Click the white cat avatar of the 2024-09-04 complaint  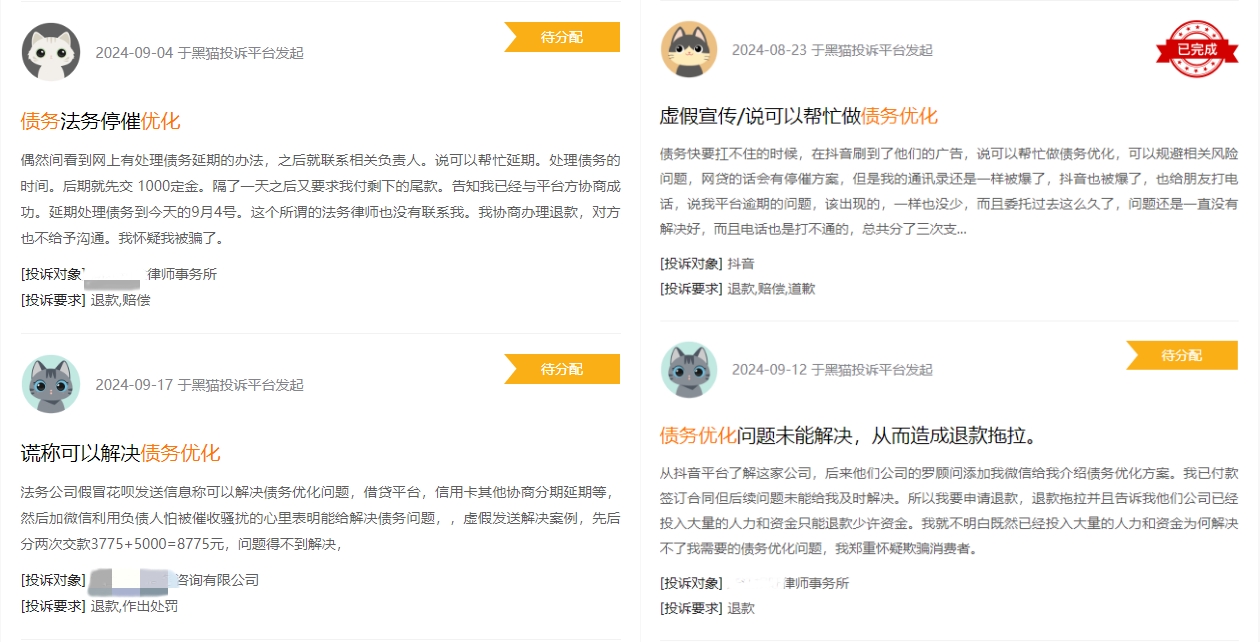(51, 52)
